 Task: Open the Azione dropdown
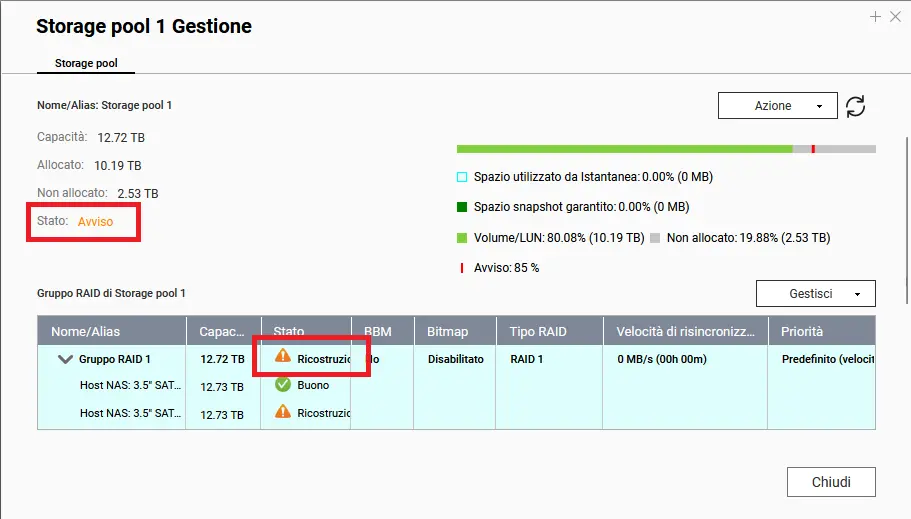[x=777, y=106]
